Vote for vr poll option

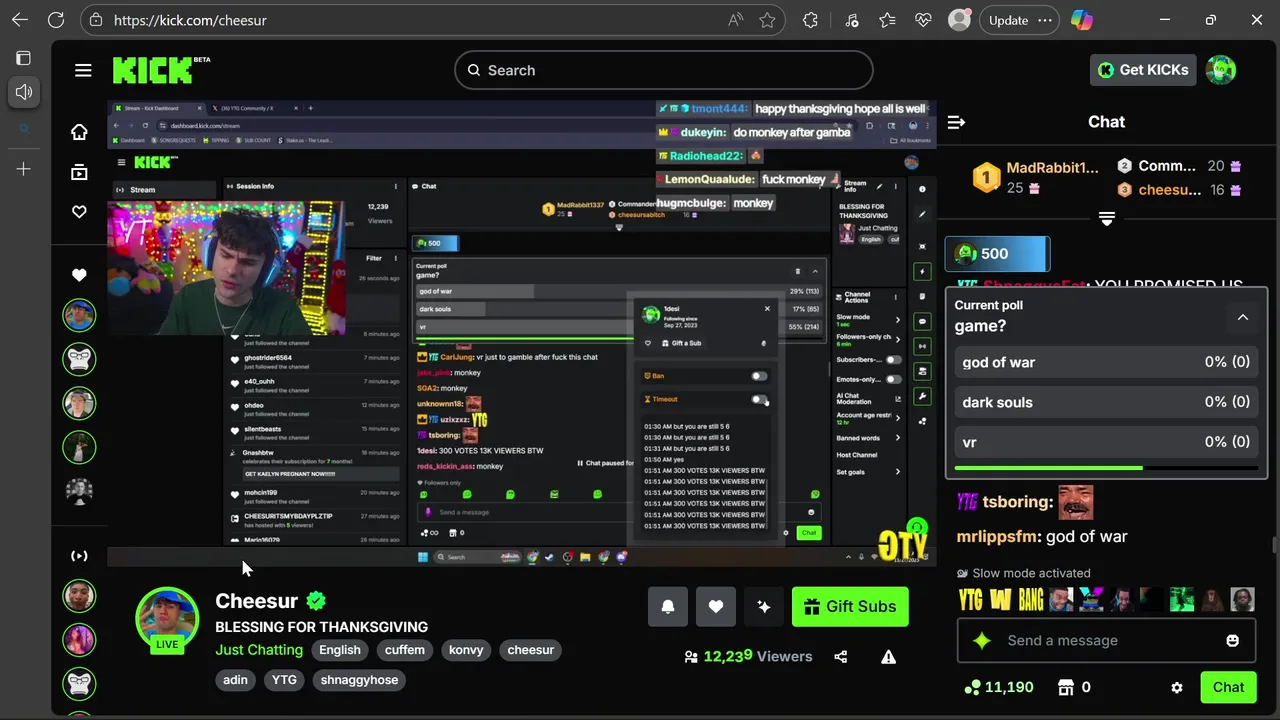[1106, 442]
